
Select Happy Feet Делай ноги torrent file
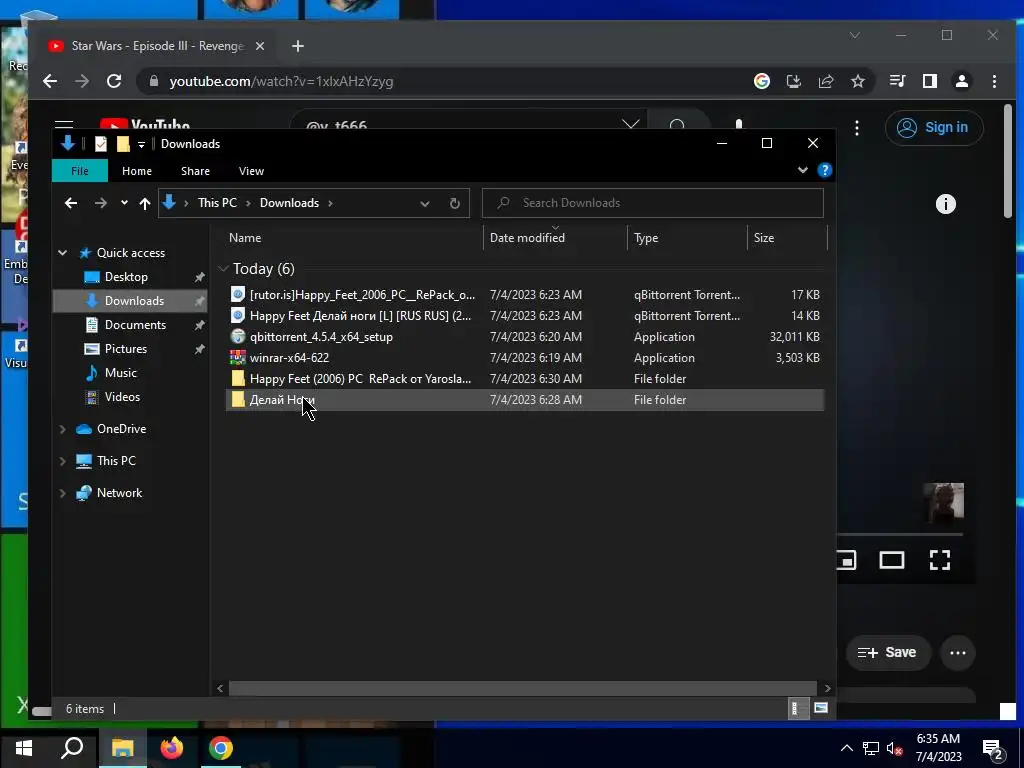click(x=524, y=315)
